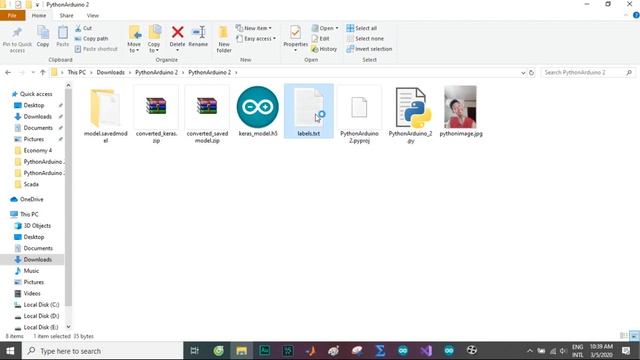The width and height of the screenshot is (640, 360).
Task: Switch to the Home tab
Action: [39, 16]
